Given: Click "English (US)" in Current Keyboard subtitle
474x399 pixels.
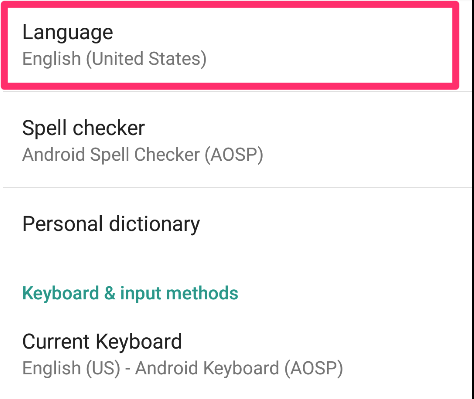Looking at the screenshot, I should click(71, 368).
